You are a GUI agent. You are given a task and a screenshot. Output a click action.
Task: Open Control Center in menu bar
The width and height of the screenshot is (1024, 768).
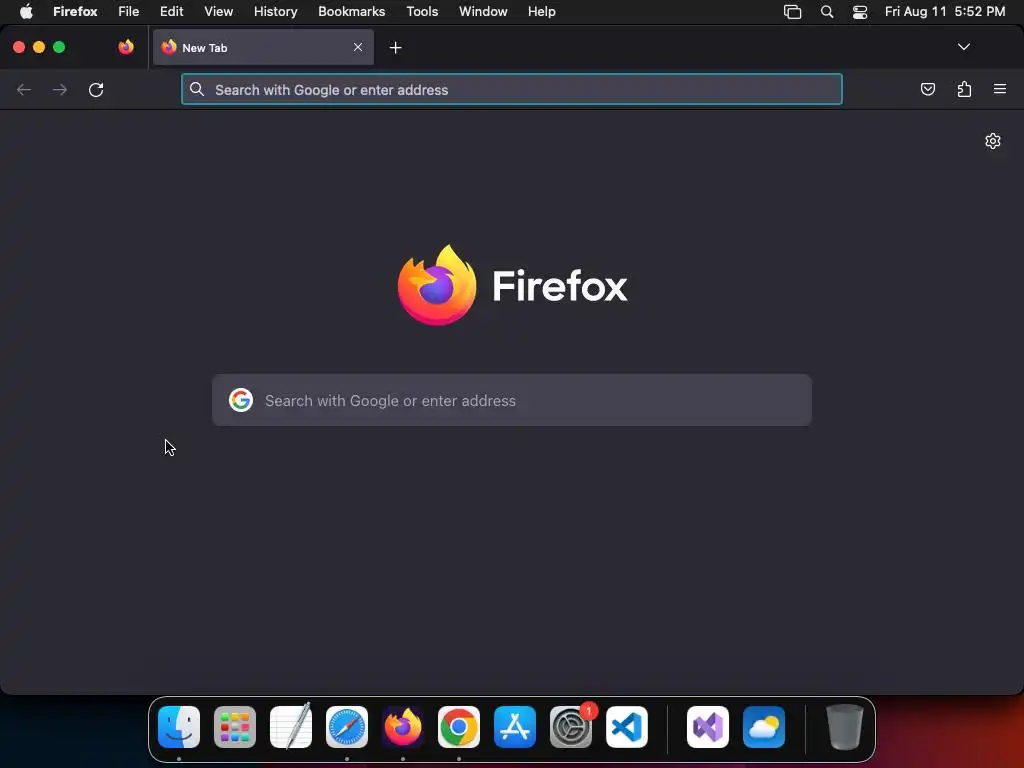pyautogui.click(x=860, y=12)
